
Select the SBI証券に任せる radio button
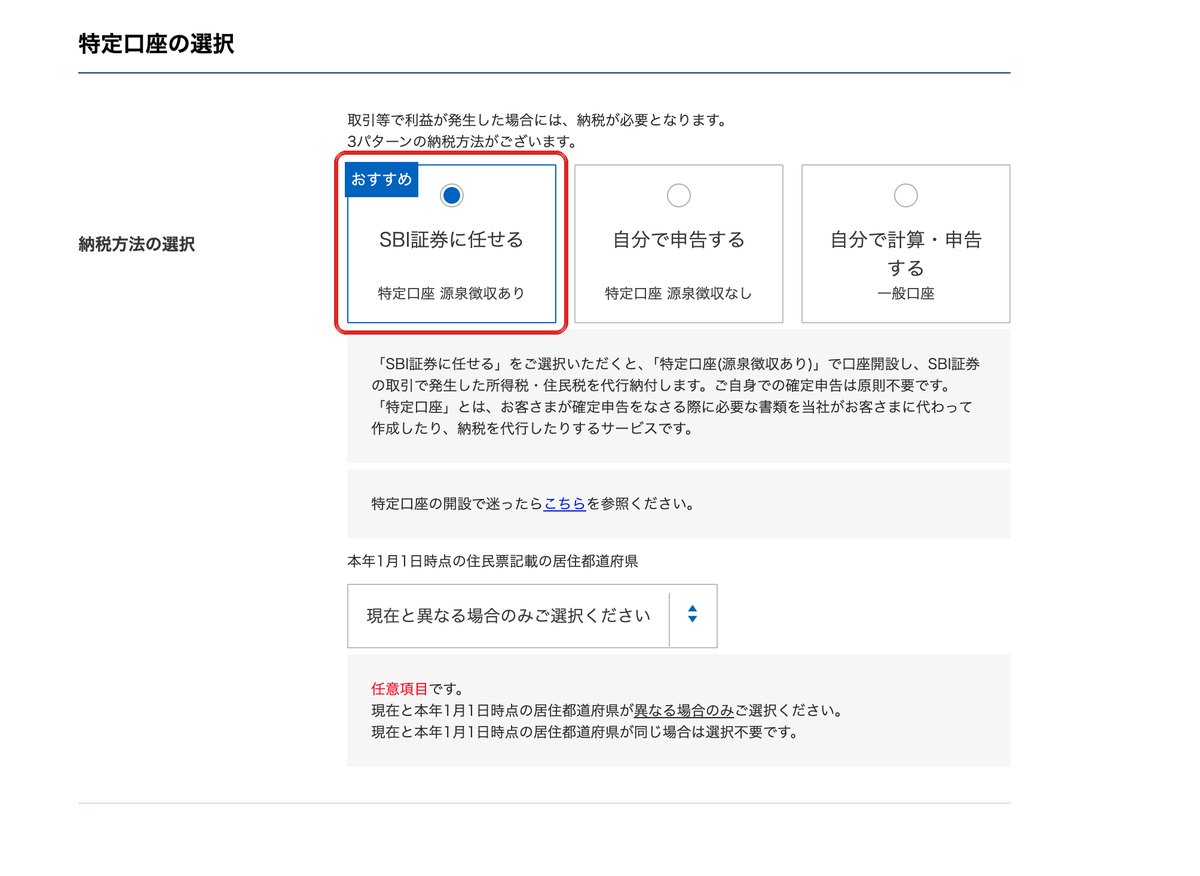[x=452, y=196]
